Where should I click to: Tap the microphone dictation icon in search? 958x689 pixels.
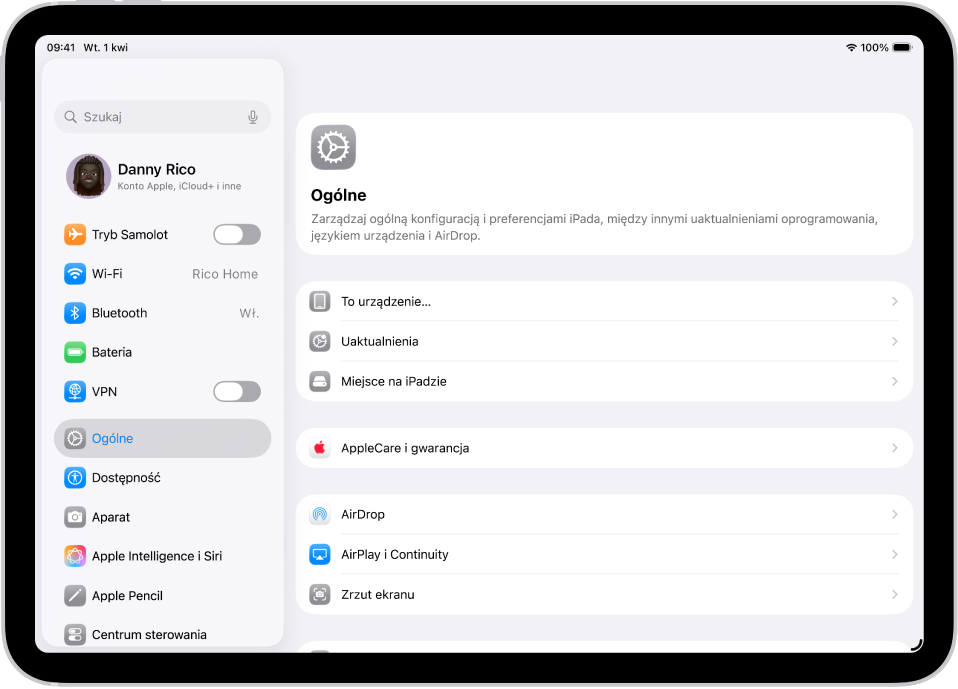252,117
